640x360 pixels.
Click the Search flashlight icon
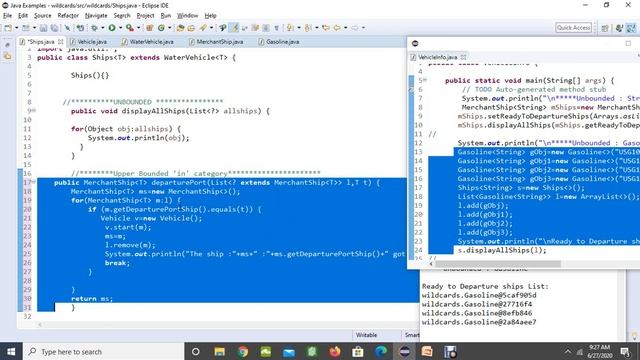(202, 28)
